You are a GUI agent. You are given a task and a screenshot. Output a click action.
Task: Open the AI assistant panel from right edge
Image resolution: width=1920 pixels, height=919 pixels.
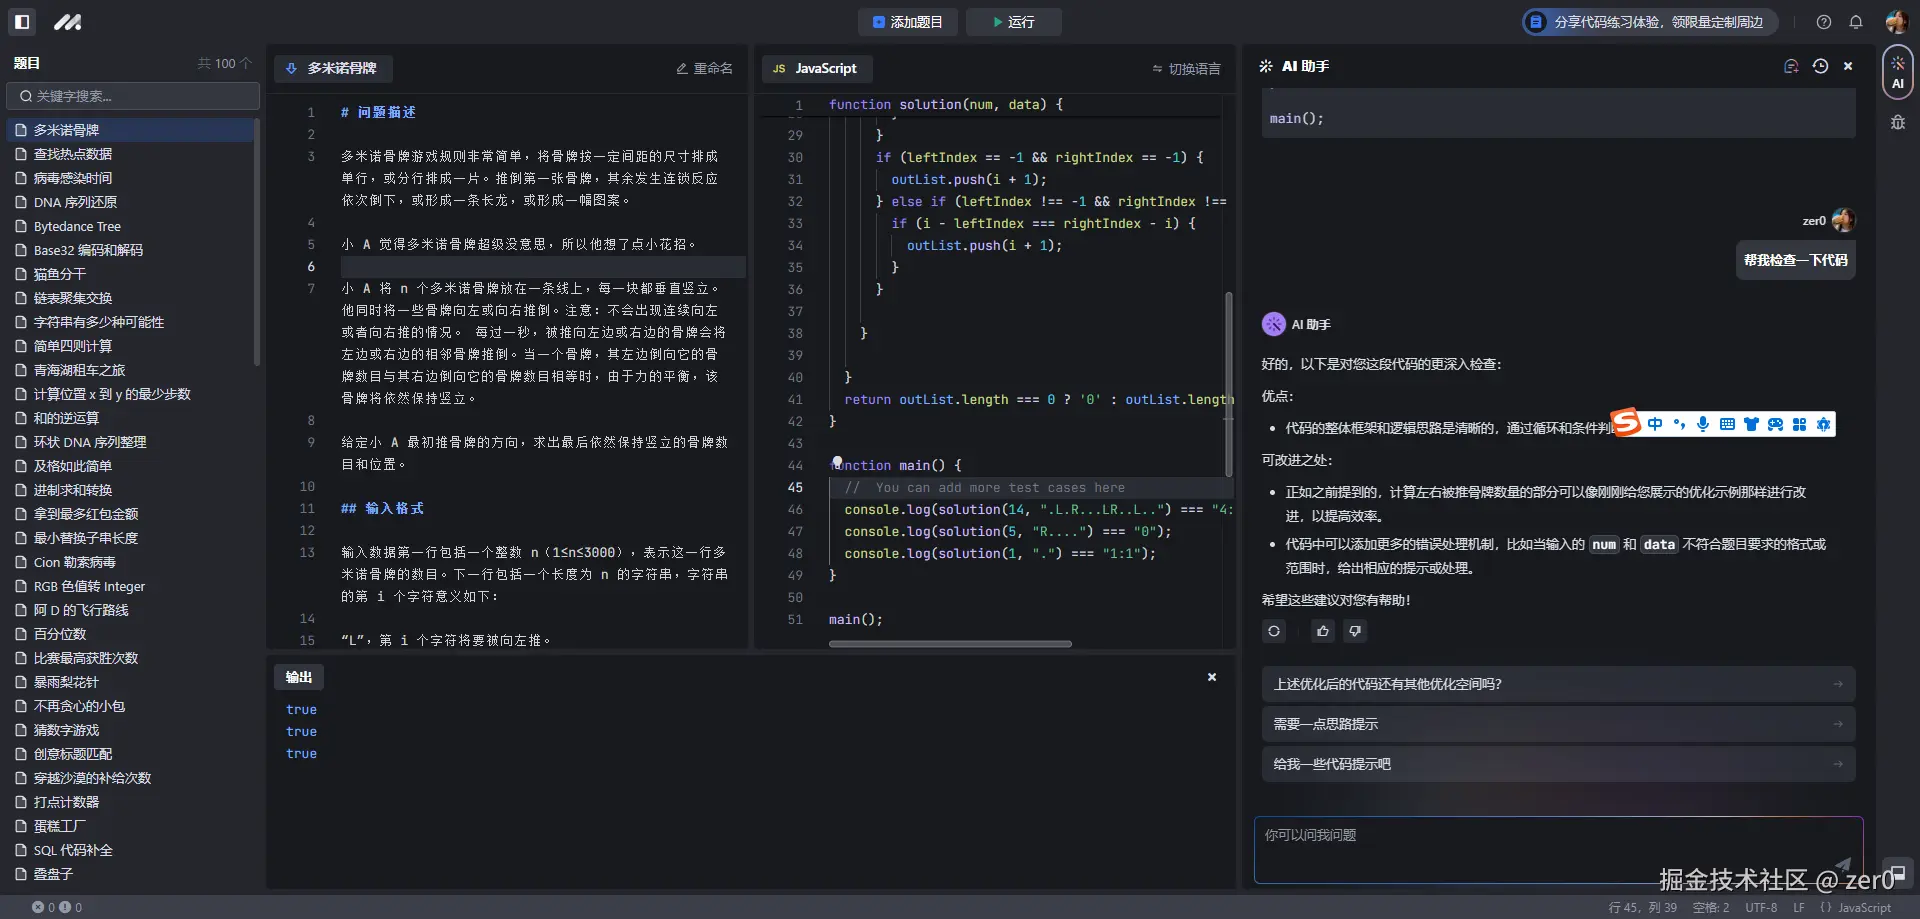(x=1897, y=70)
